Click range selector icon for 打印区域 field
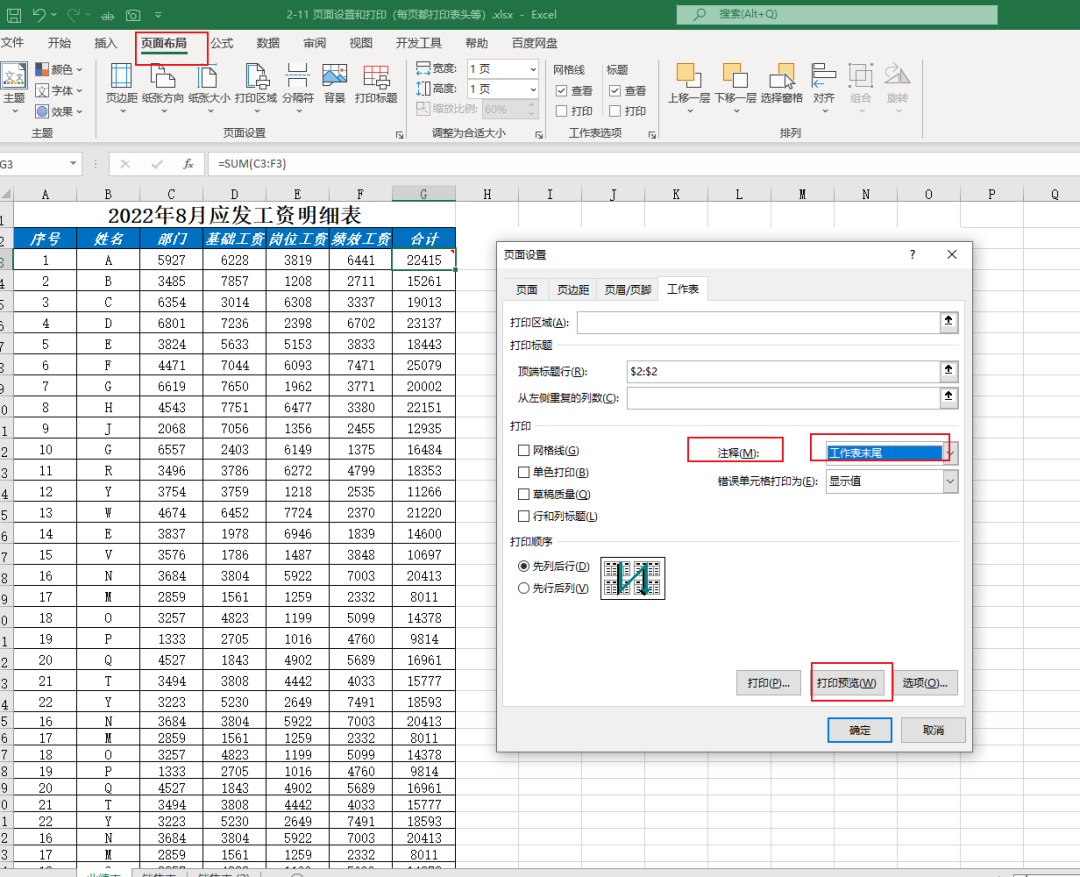Screen dimensions: 1080x877 coord(949,322)
